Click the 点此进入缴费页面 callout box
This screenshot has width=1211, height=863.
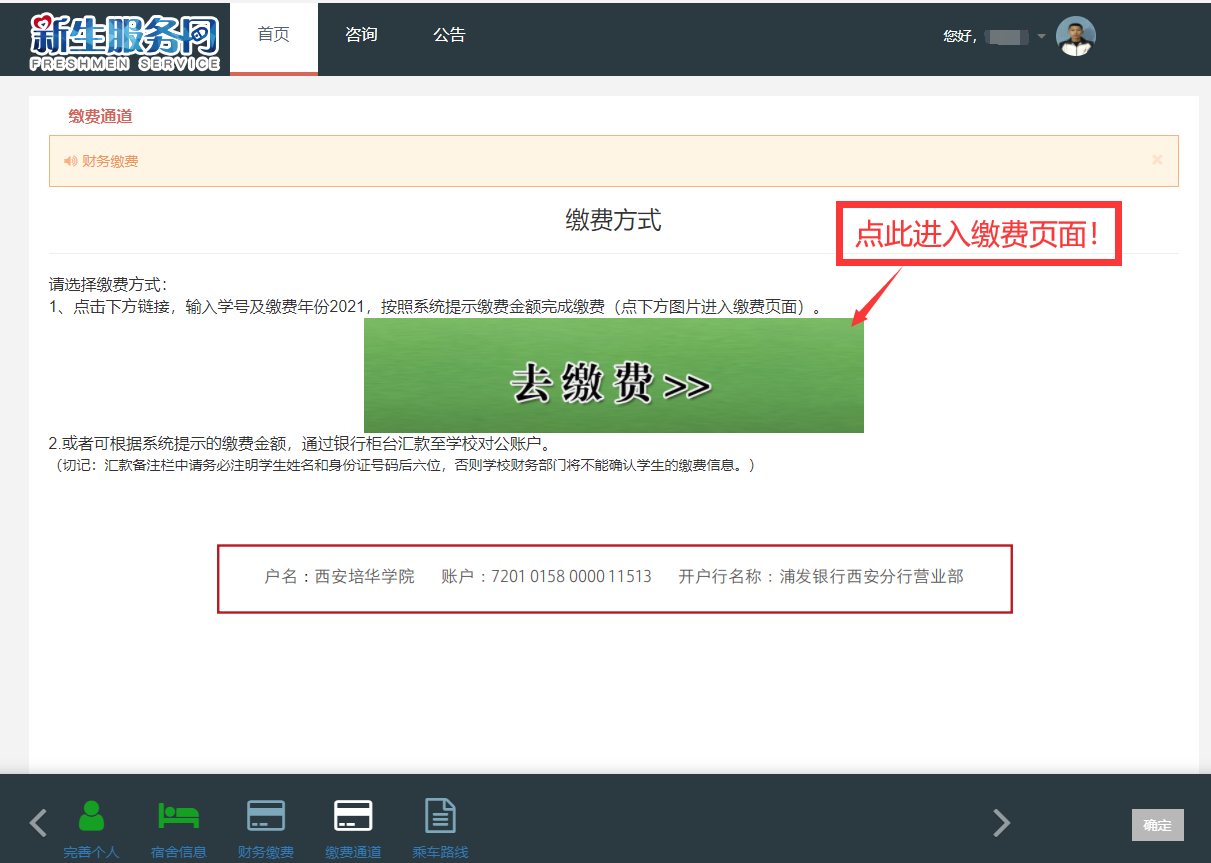tap(978, 234)
